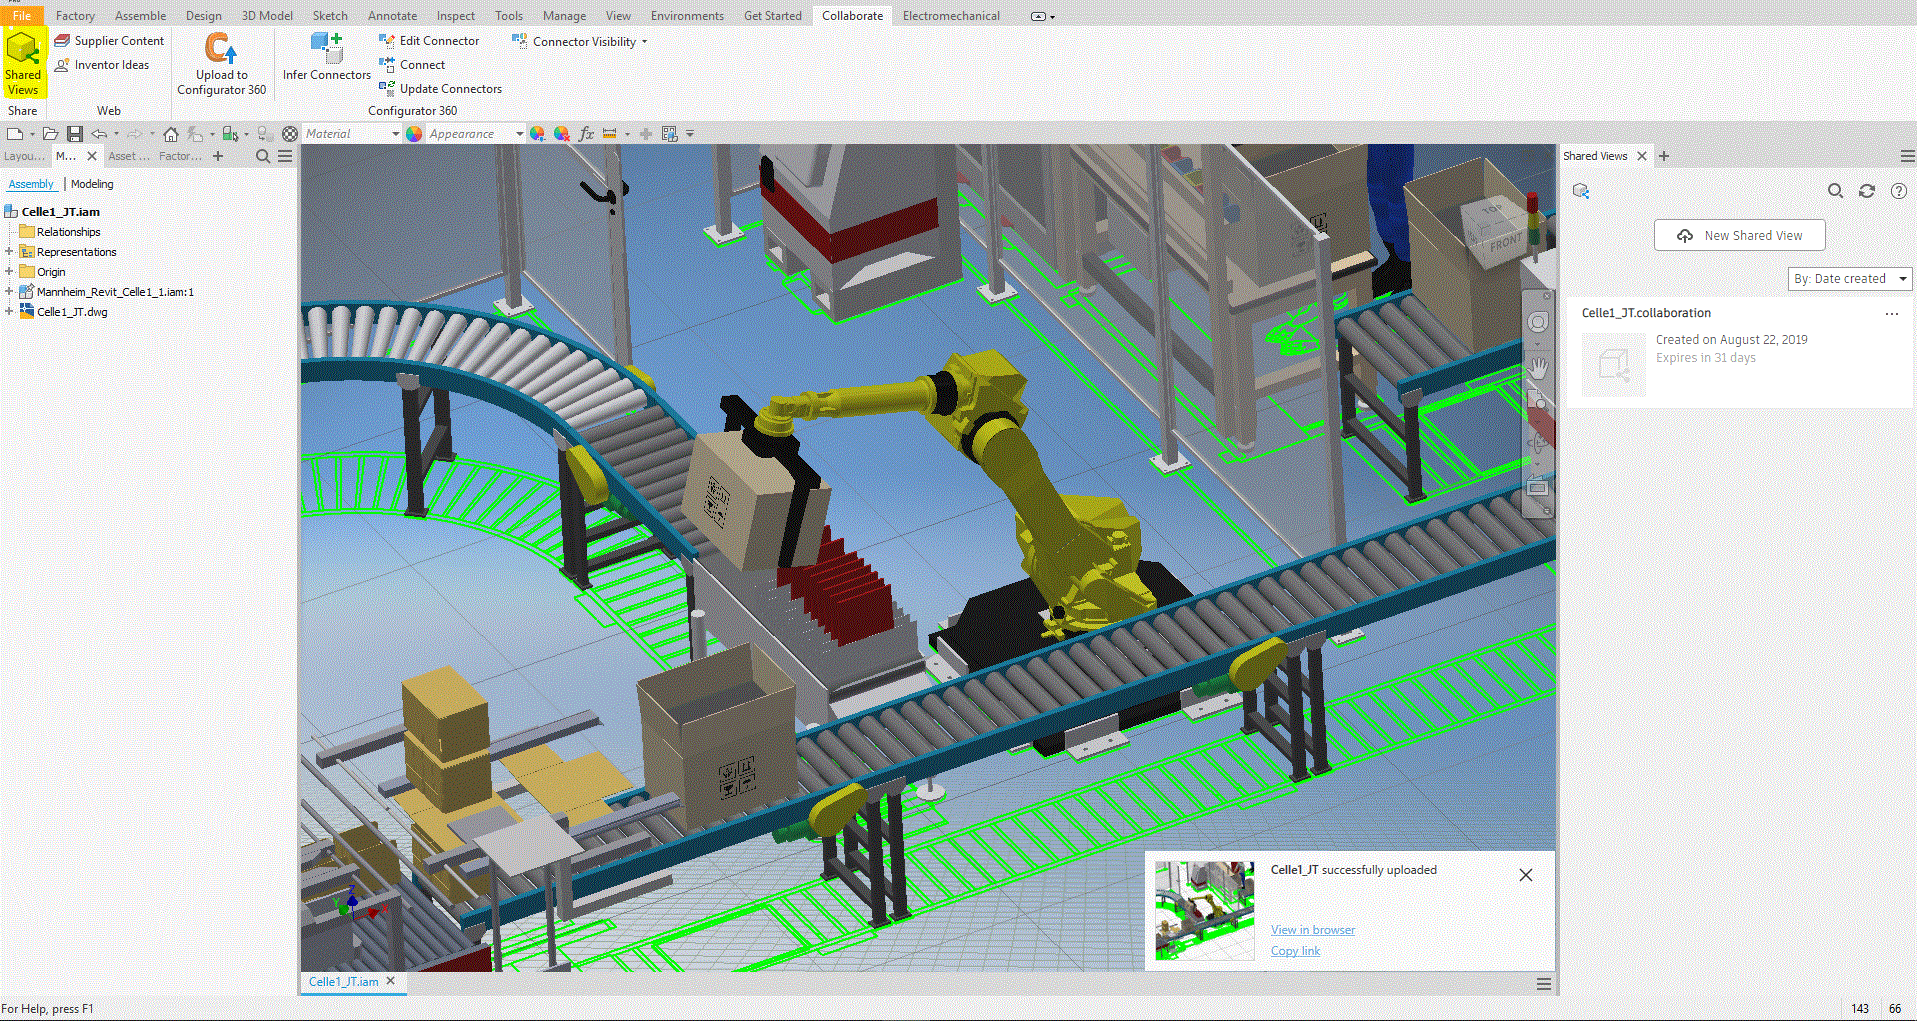This screenshot has width=1917, height=1021.
Task: Open the By: Date created sort dropdown
Action: [1848, 278]
